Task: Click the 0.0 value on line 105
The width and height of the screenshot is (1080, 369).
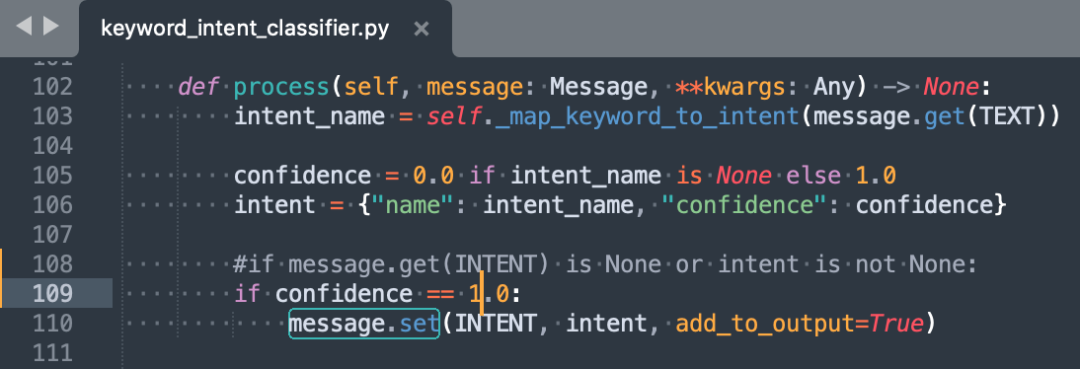Action: pyautogui.click(x=433, y=176)
